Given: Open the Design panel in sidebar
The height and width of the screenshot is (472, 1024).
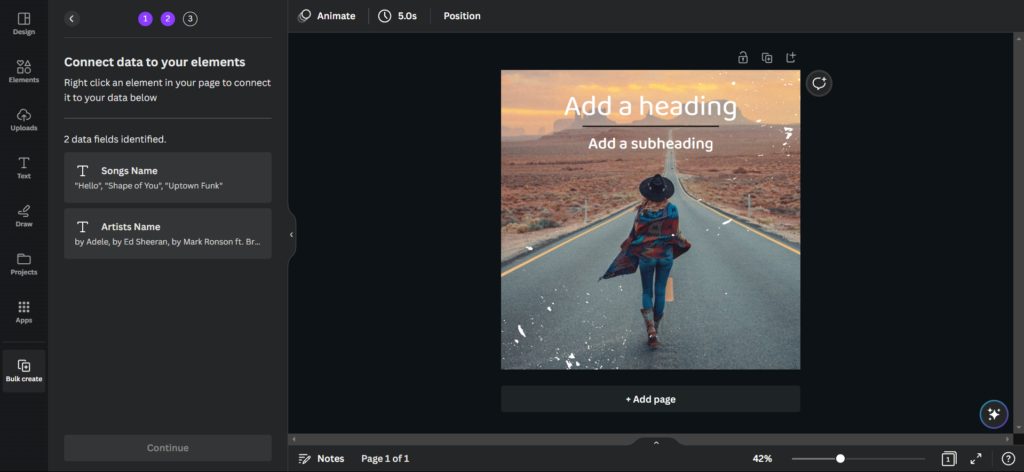Looking at the screenshot, I should coord(24,24).
